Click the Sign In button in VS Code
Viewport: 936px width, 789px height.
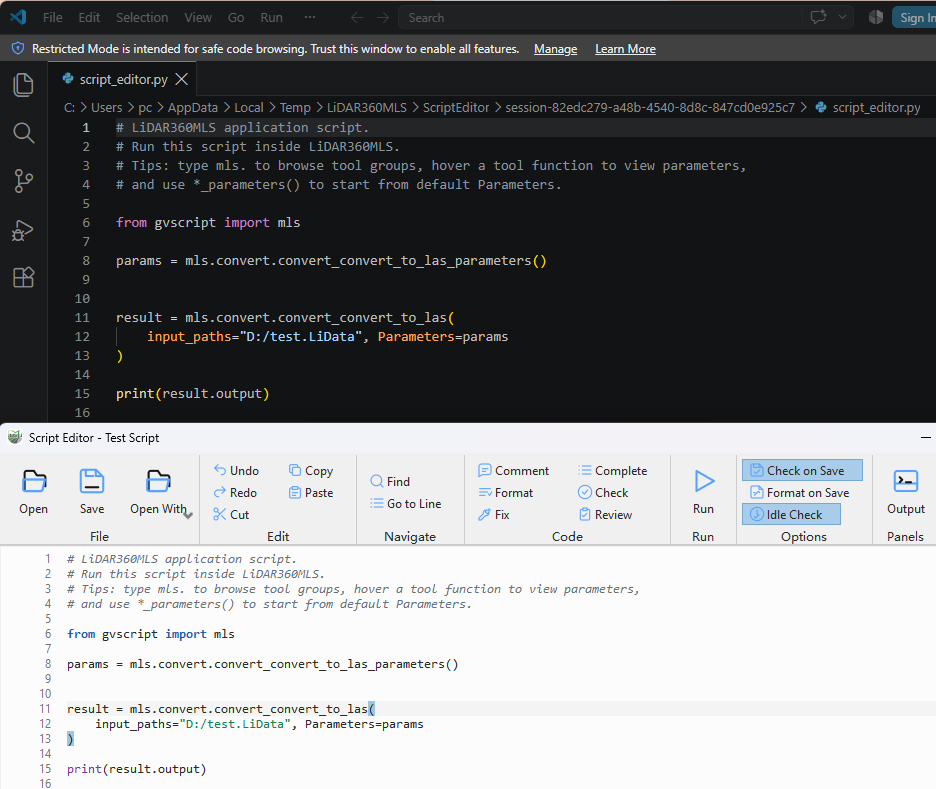pos(915,17)
